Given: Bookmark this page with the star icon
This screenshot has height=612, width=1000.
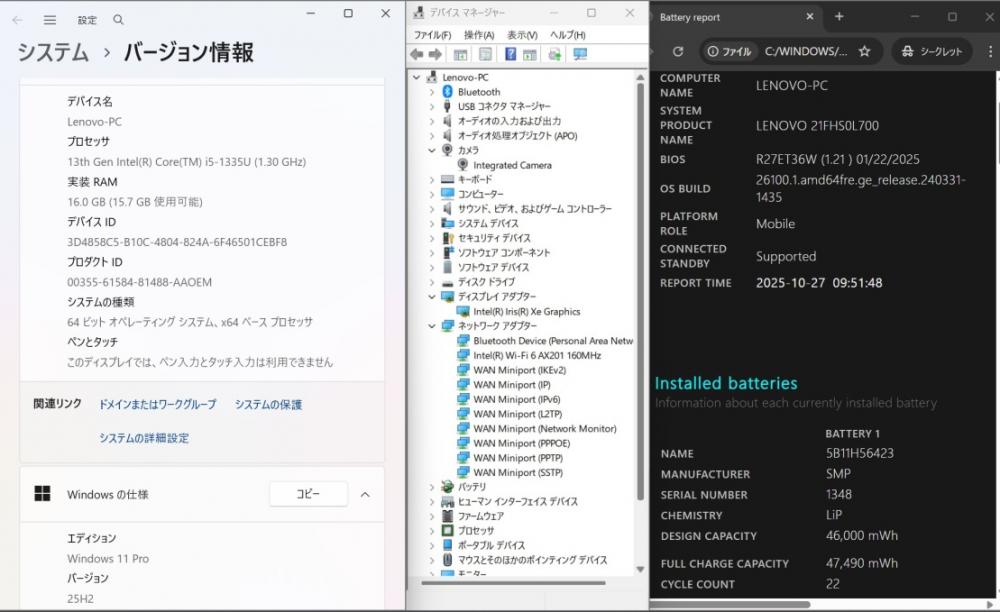Looking at the screenshot, I should click(864, 51).
